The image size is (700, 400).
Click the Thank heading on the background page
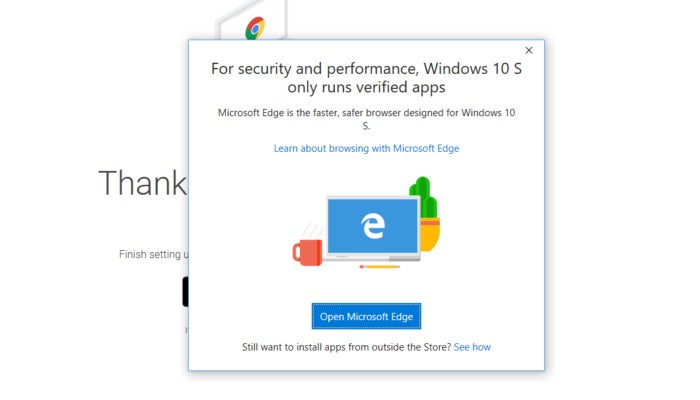click(142, 183)
